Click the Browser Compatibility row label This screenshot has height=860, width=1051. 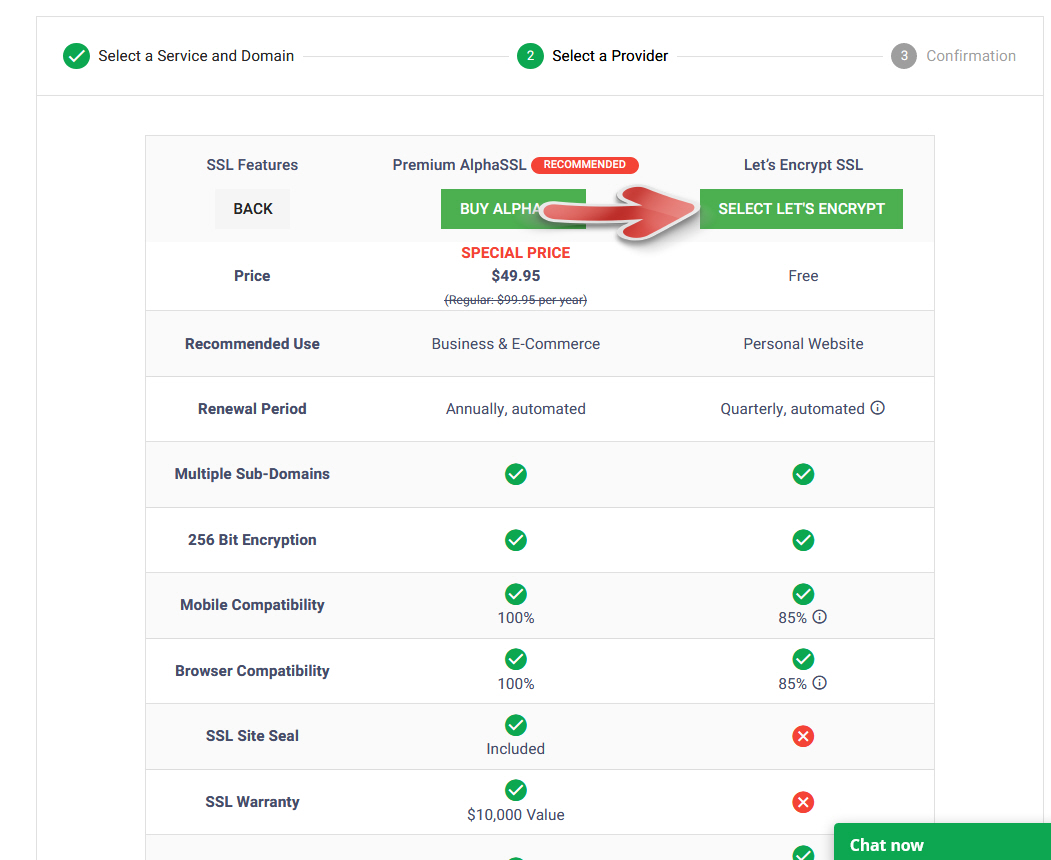[252, 671]
